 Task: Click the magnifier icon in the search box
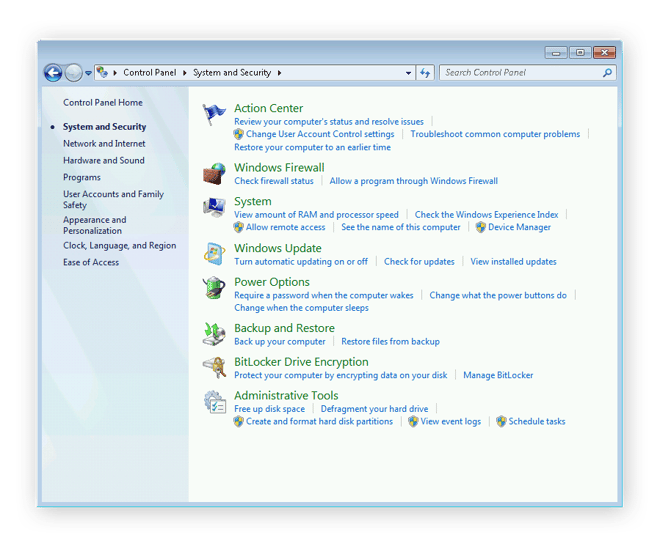(607, 73)
